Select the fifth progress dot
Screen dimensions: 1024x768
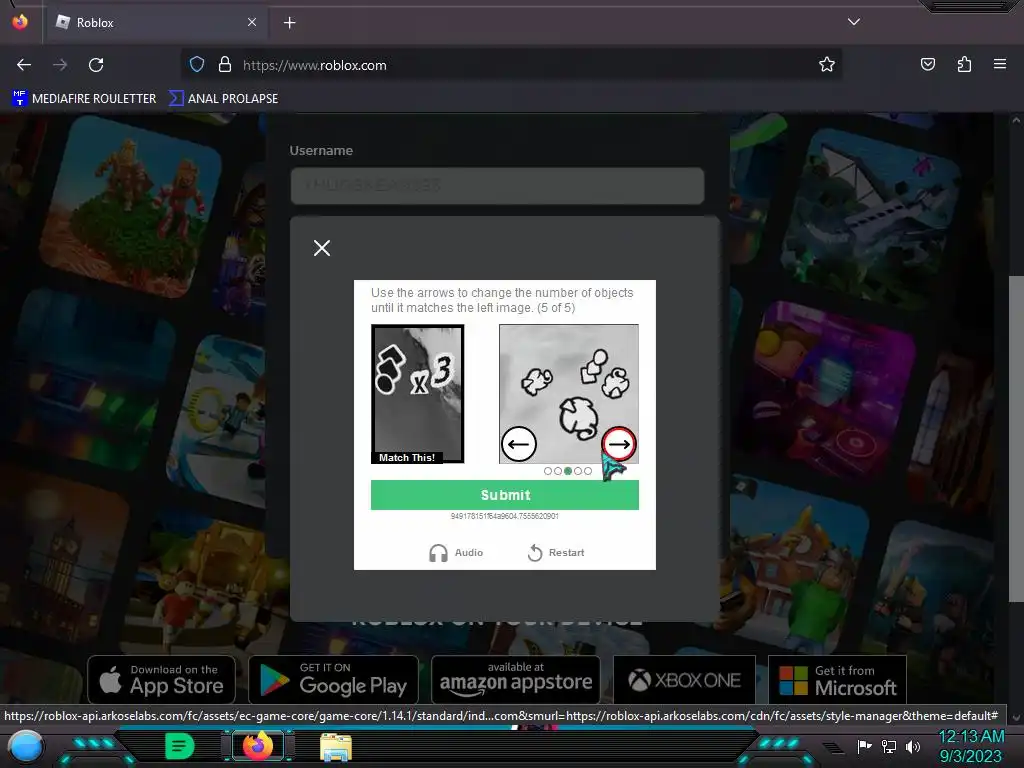588,471
